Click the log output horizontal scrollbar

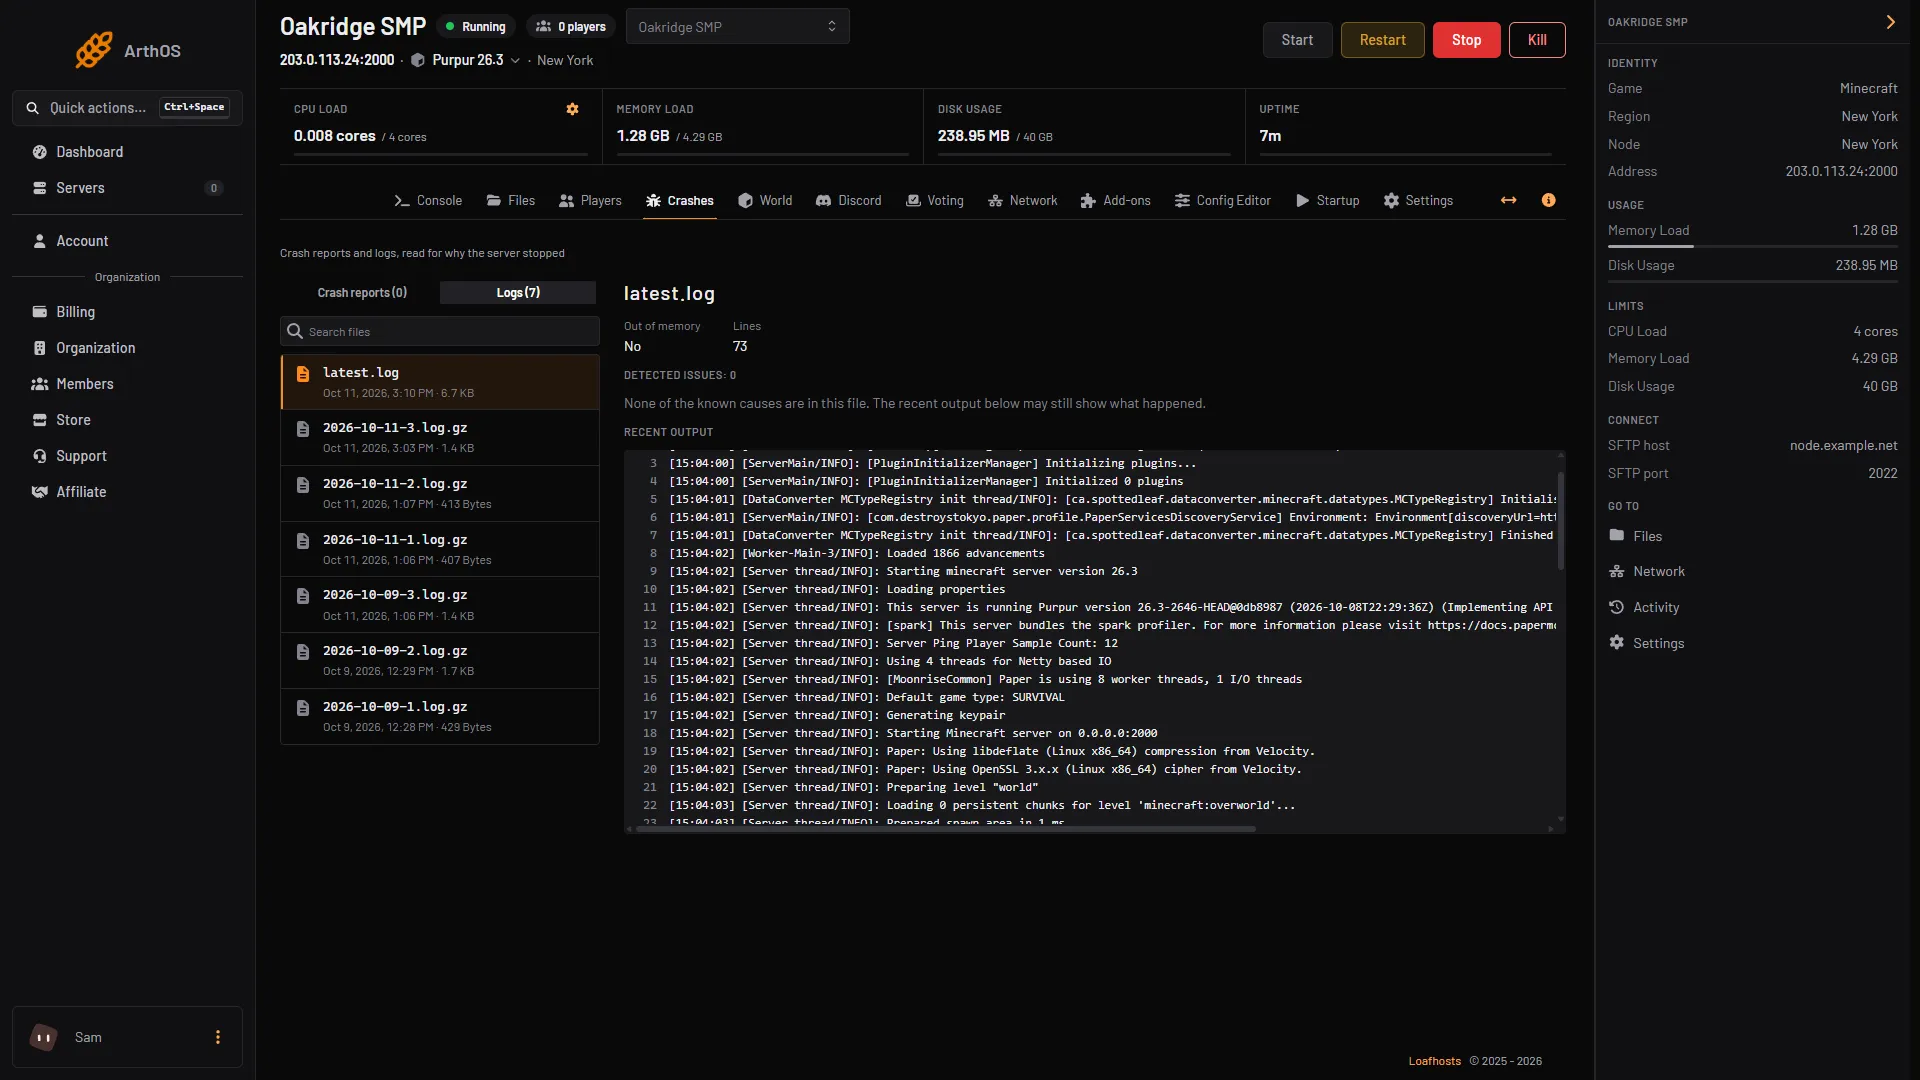coord(945,828)
